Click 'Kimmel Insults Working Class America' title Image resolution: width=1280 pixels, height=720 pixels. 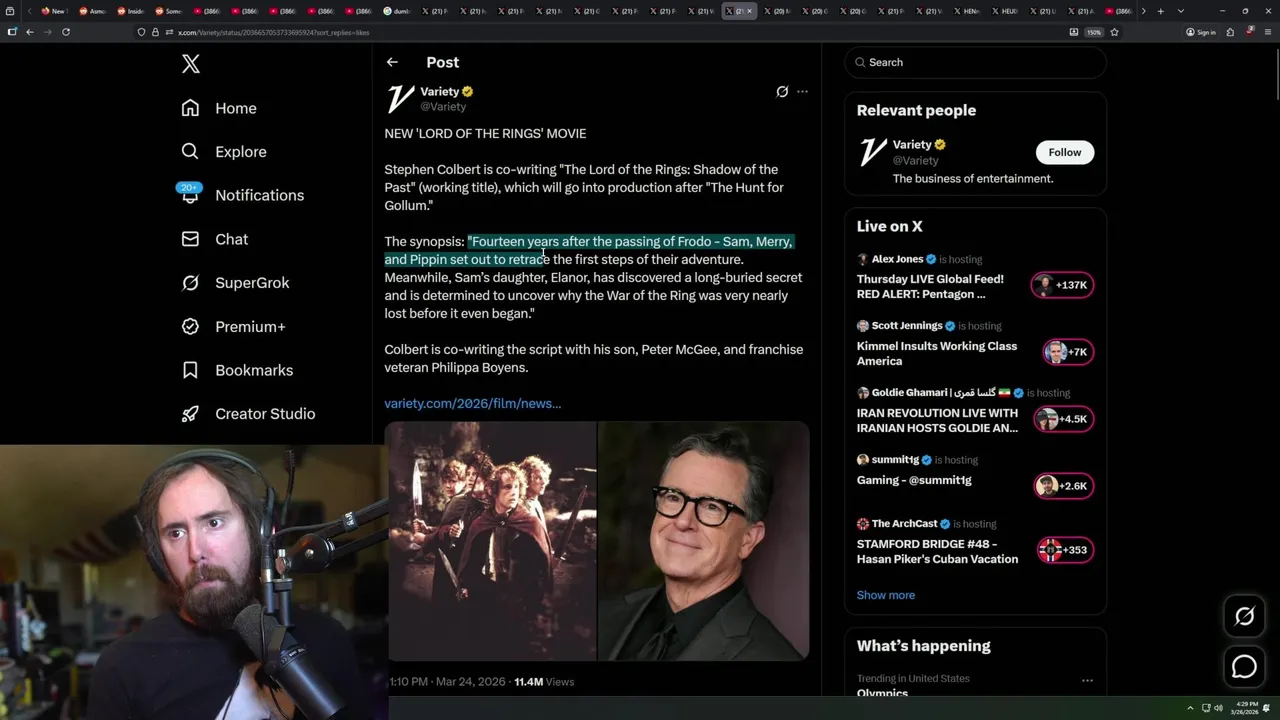[x=937, y=354]
